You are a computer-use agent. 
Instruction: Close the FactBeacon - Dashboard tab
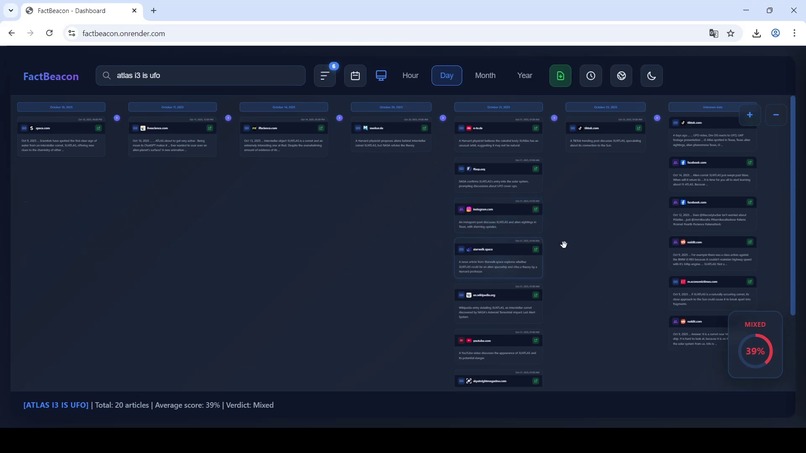134,10
